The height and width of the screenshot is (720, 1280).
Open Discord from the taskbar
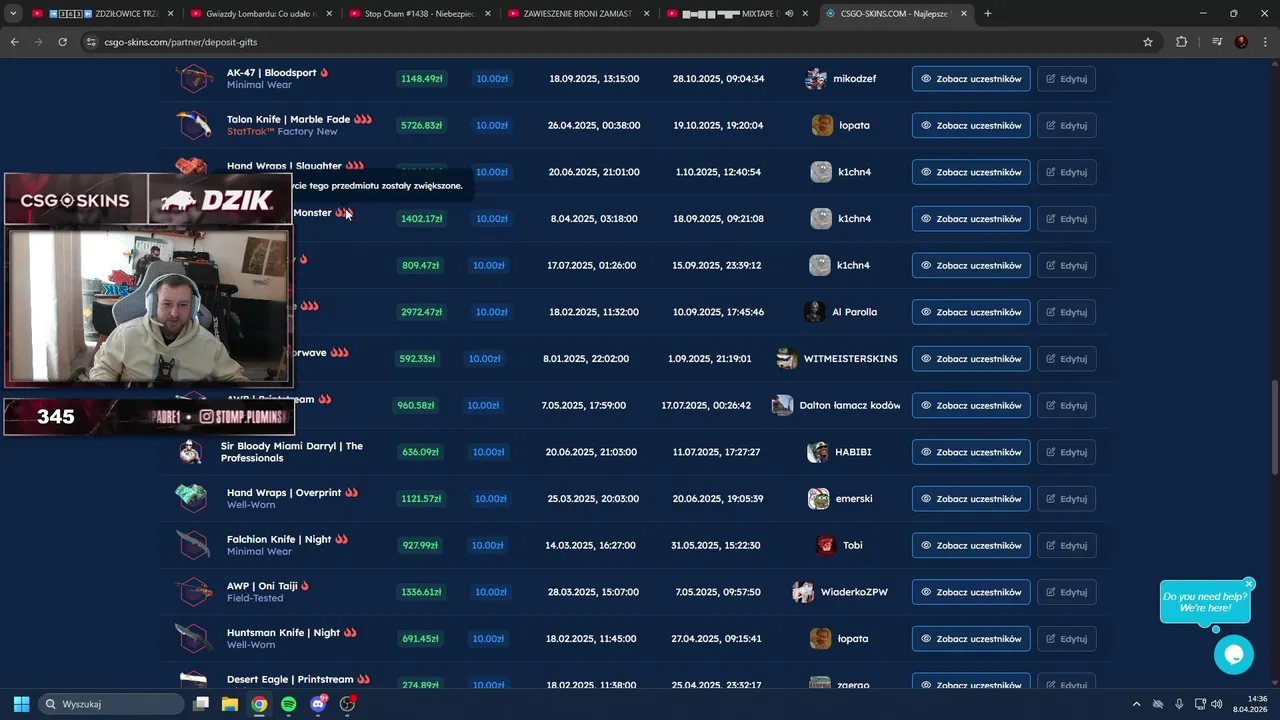318,704
